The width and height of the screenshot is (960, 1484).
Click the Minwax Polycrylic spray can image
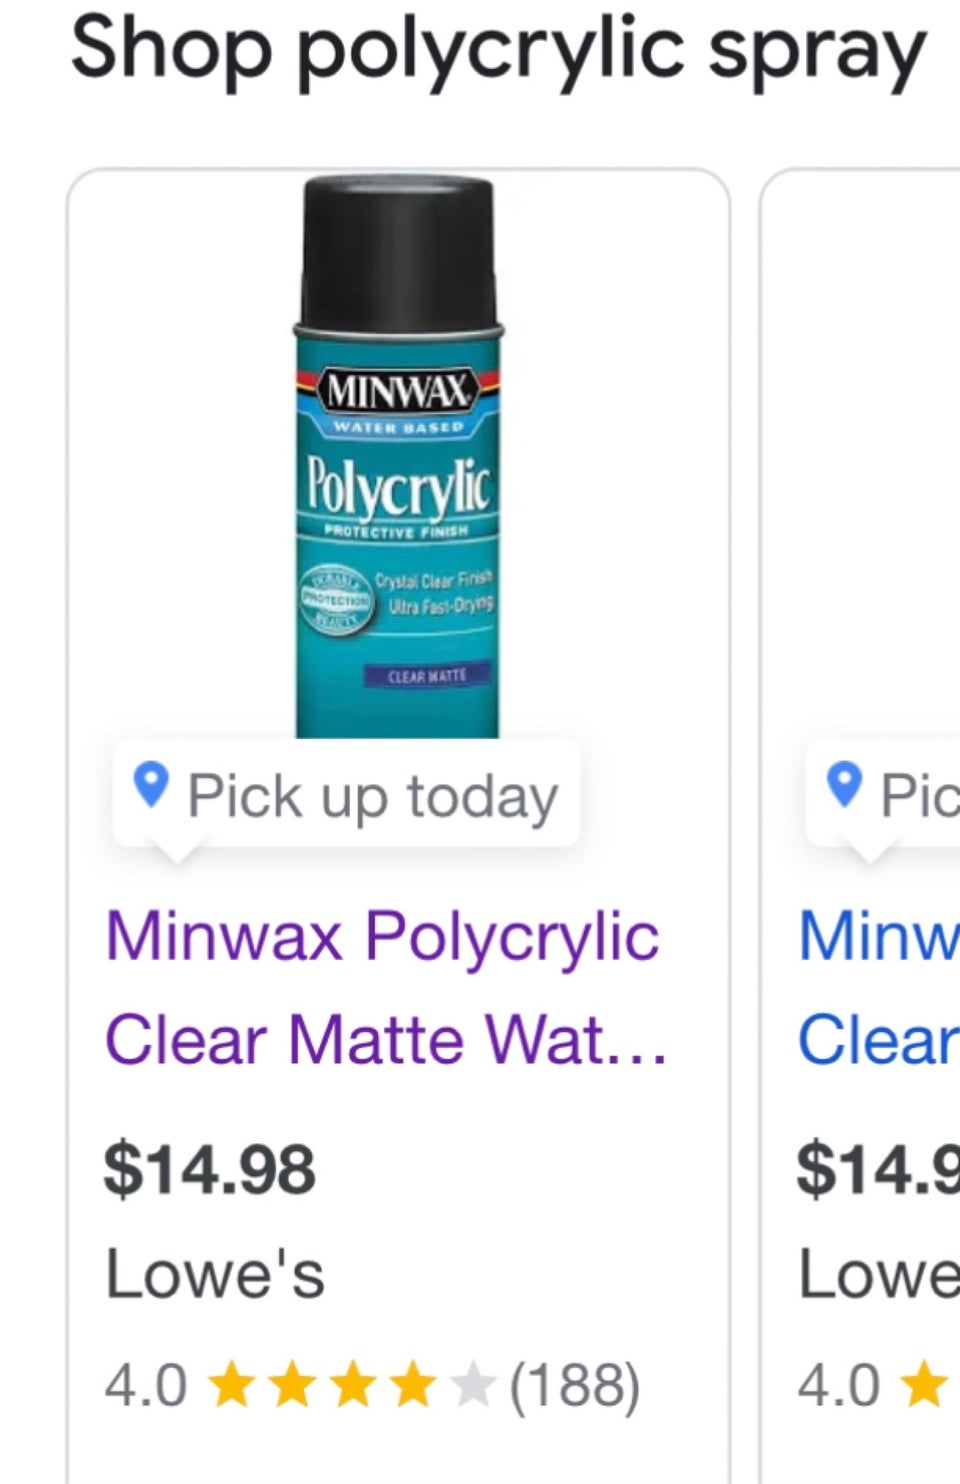point(397,460)
